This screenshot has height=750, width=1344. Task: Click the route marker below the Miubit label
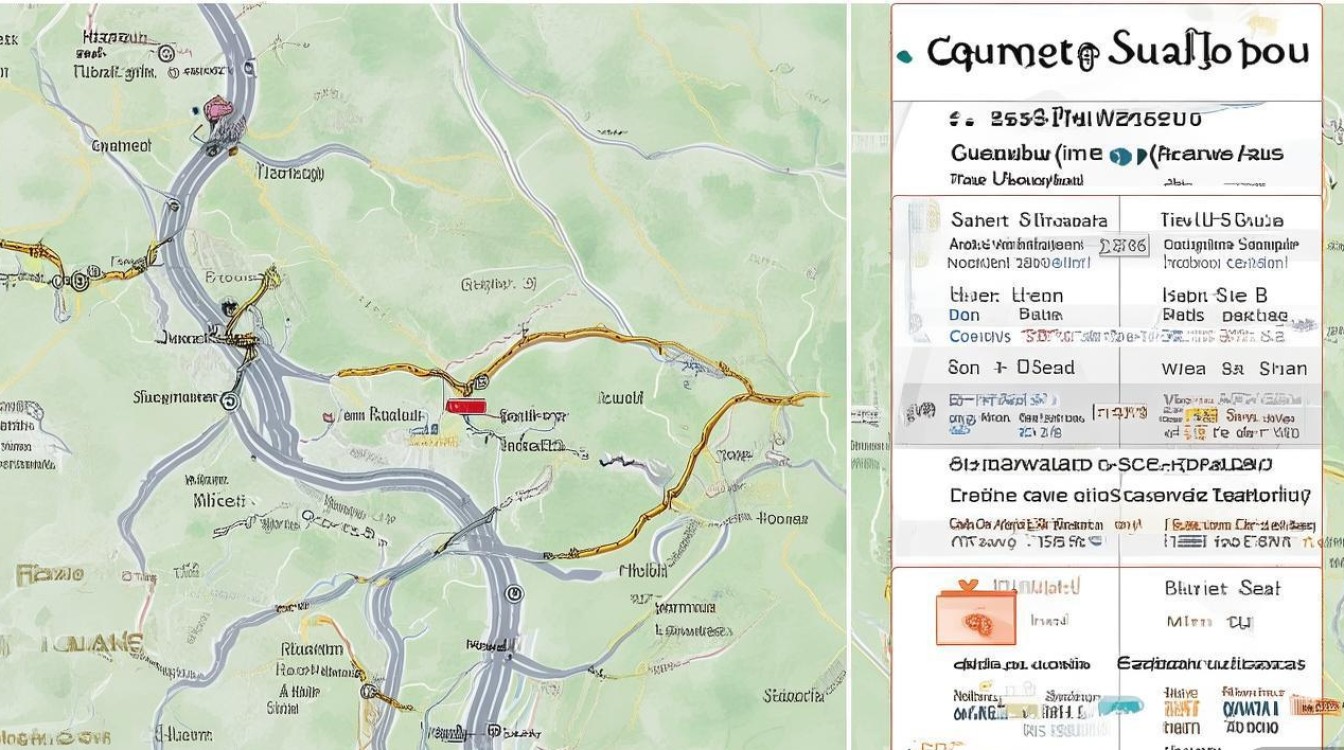pyautogui.click(x=514, y=594)
